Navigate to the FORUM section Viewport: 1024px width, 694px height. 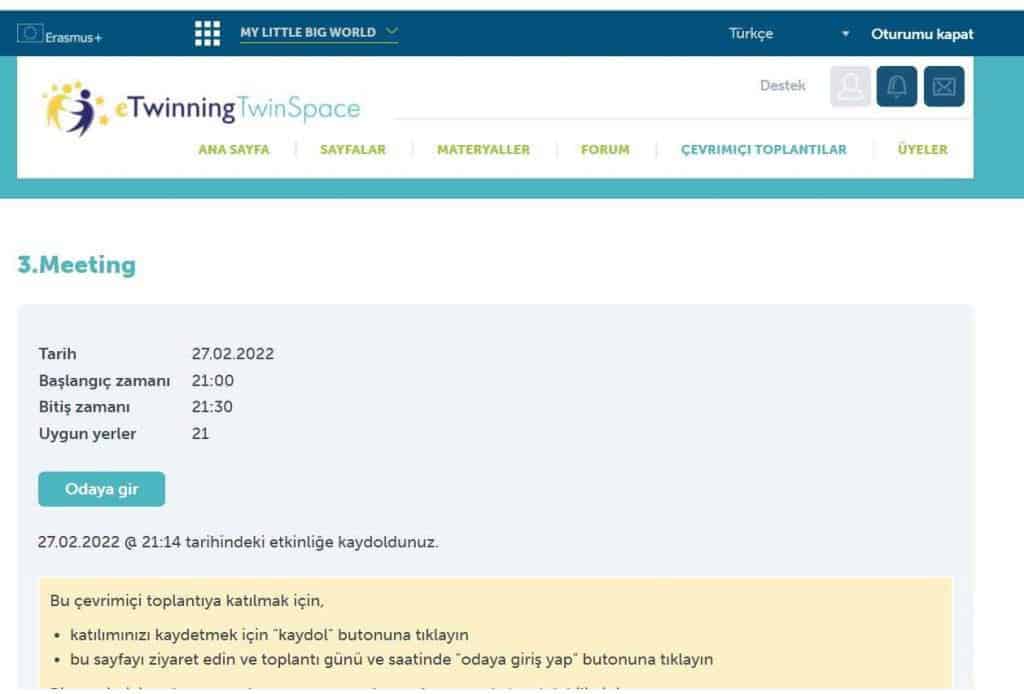click(605, 150)
